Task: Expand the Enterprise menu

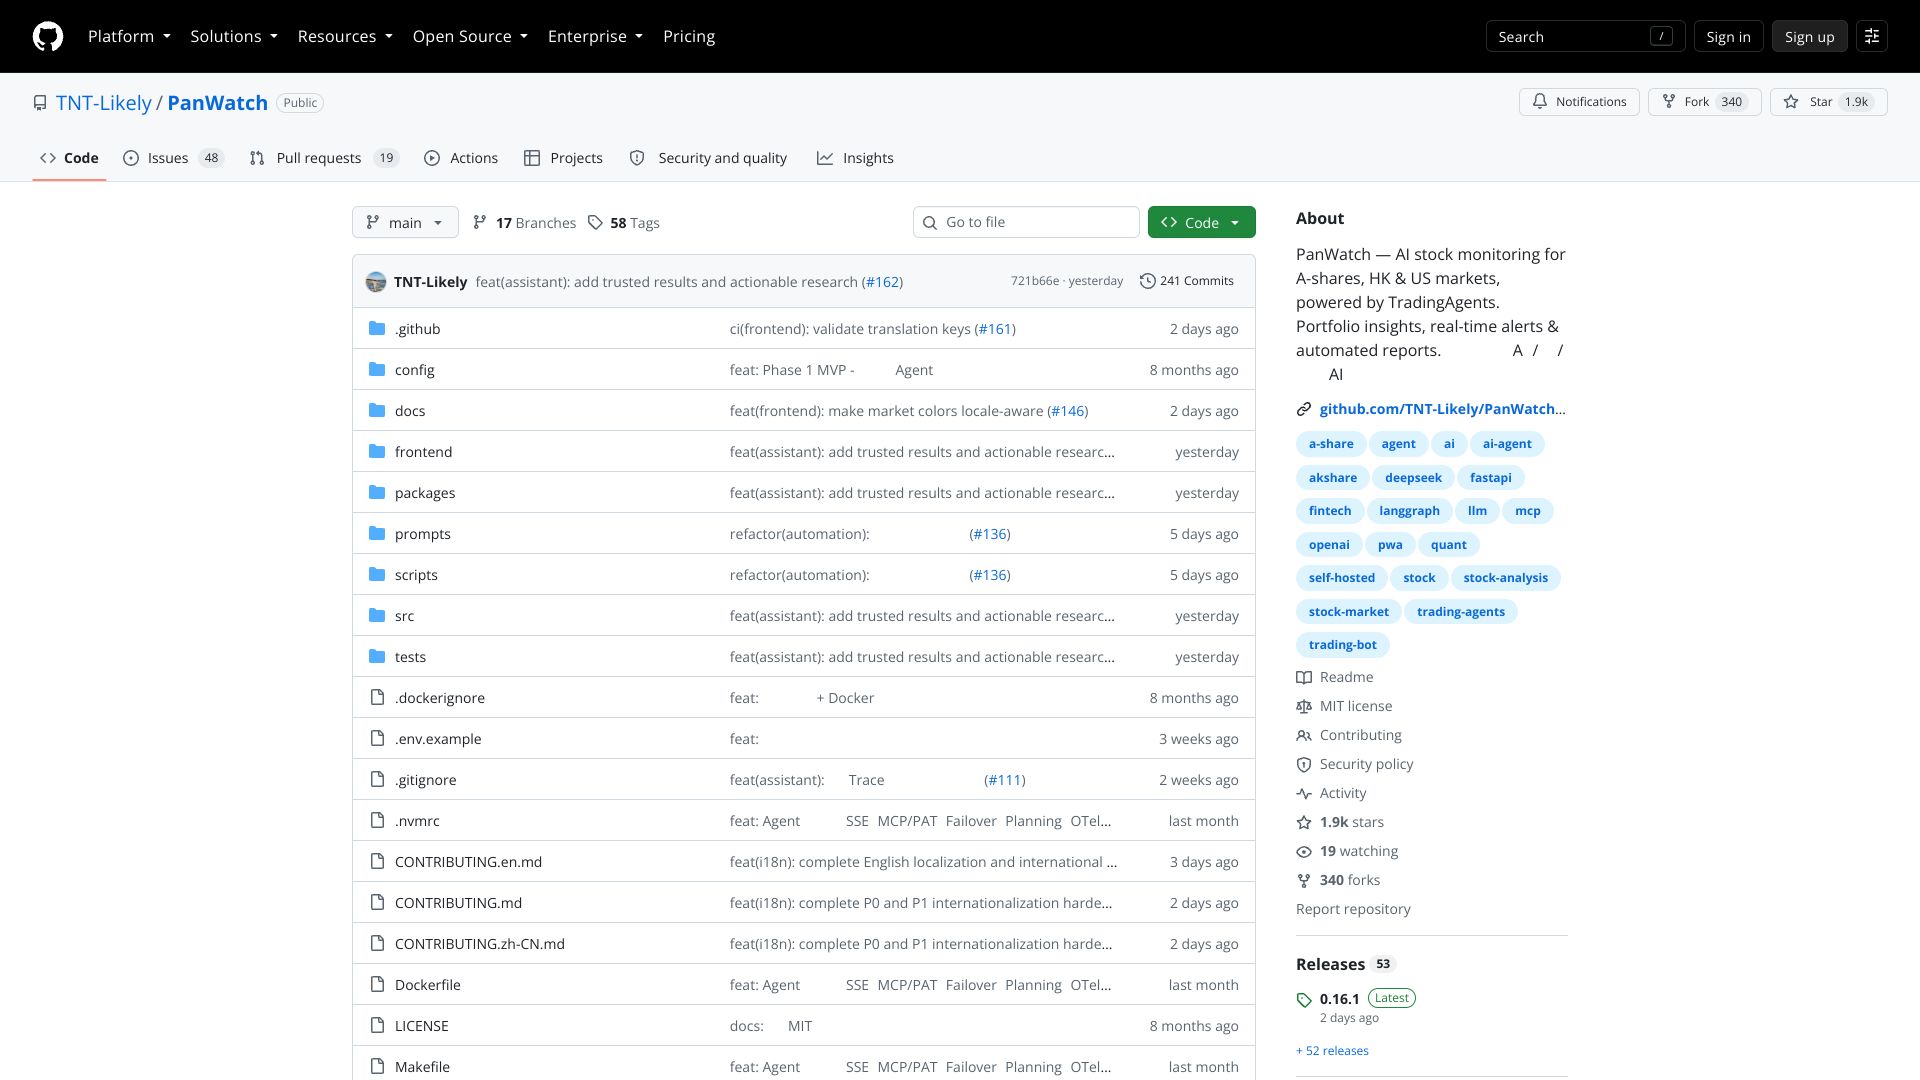Action: (595, 36)
